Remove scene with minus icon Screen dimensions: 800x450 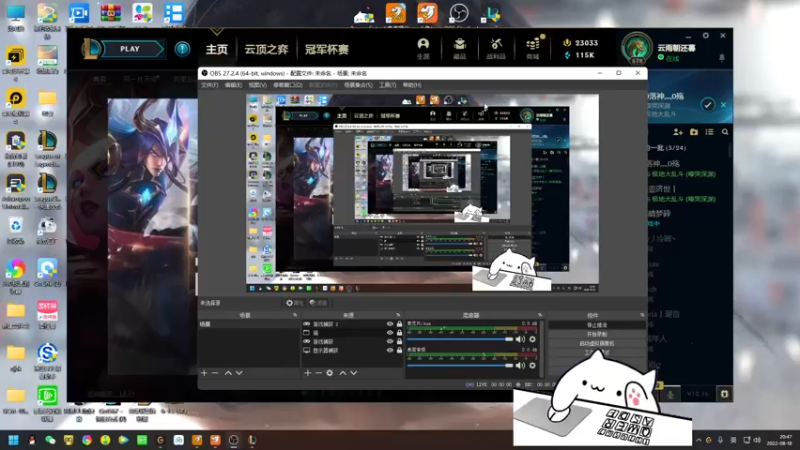pyautogui.click(x=215, y=373)
